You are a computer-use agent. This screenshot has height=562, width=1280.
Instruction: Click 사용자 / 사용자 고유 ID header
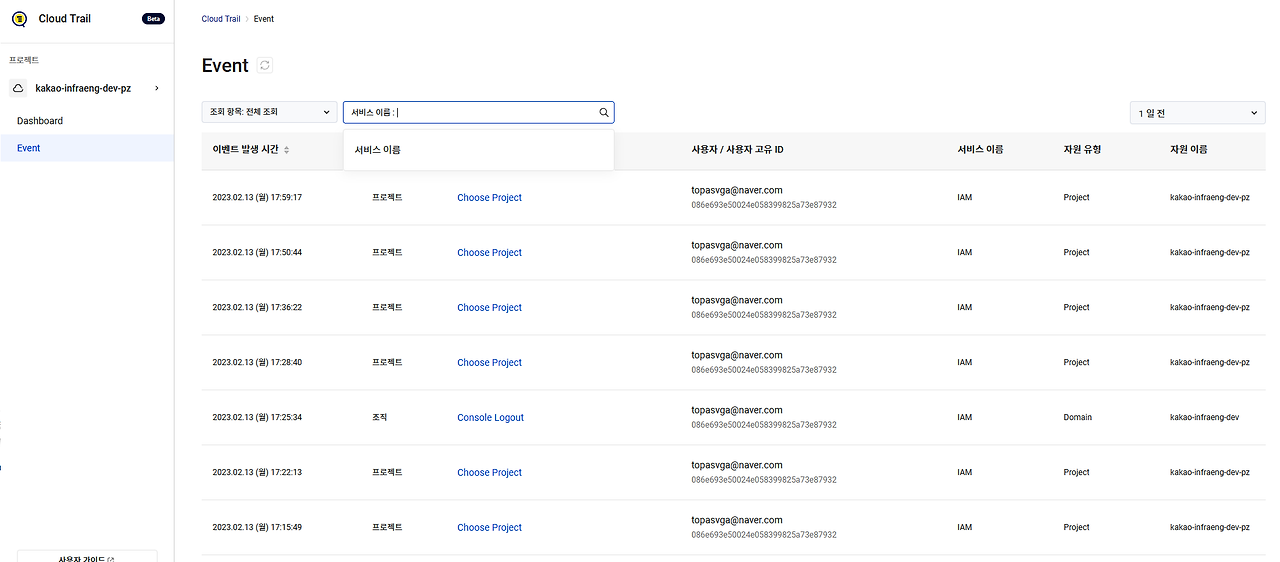[737, 150]
